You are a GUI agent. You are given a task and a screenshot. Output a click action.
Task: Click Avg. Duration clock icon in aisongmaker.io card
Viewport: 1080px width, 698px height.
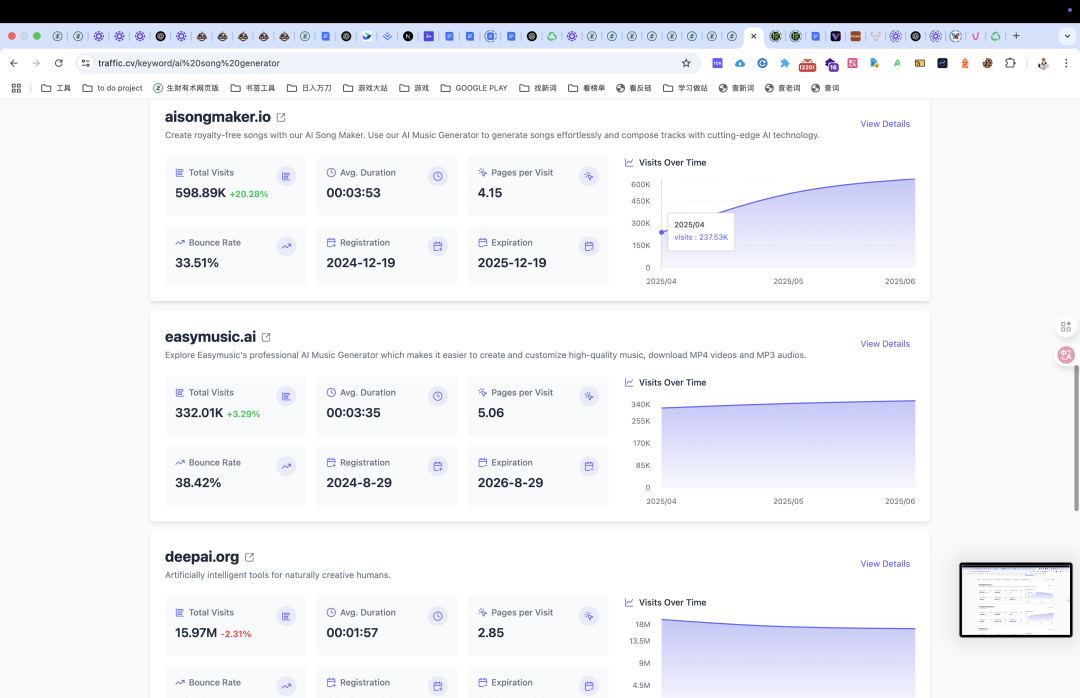pos(437,176)
